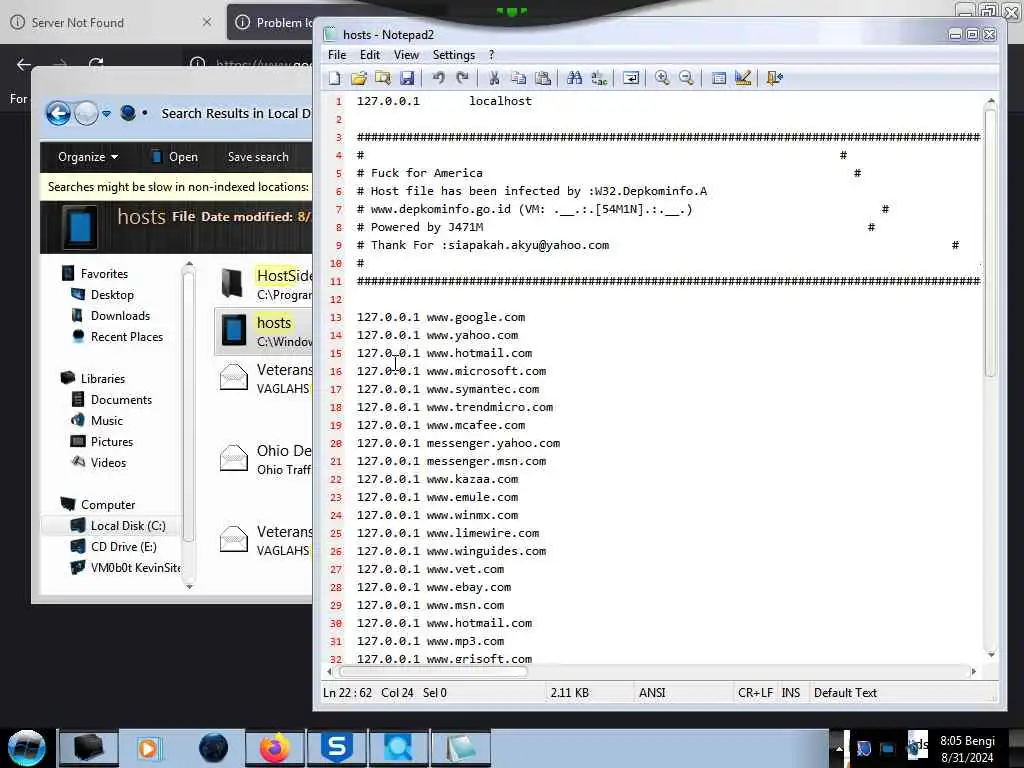The image size is (1024, 768).
Task: Open the Pictures library
Action: (112, 441)
